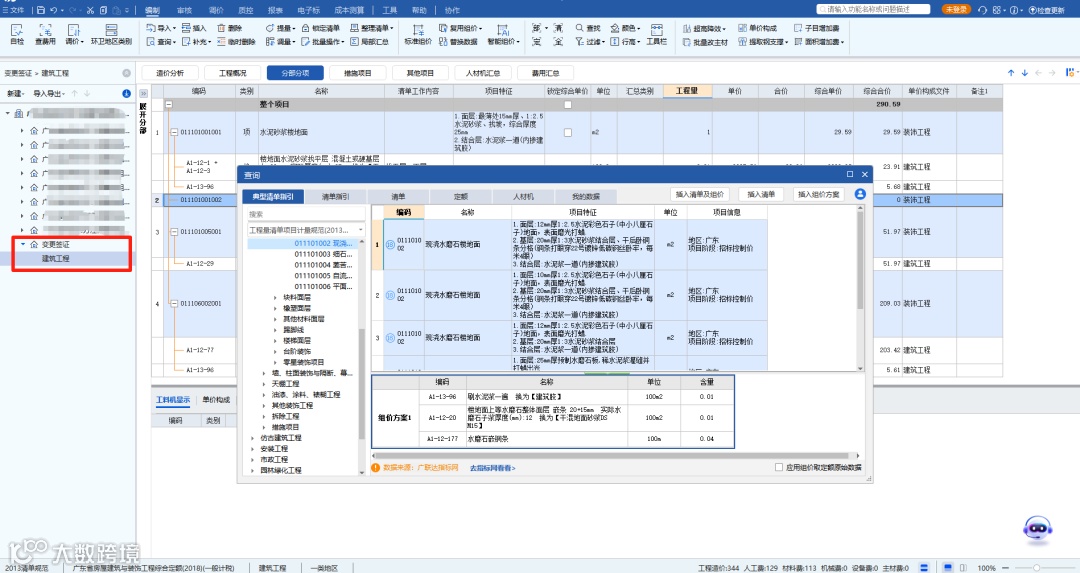The height and width of the screenshot is (573, 1080).
Task: Click the 去指标网看看 link
Action: coord(492,468)
